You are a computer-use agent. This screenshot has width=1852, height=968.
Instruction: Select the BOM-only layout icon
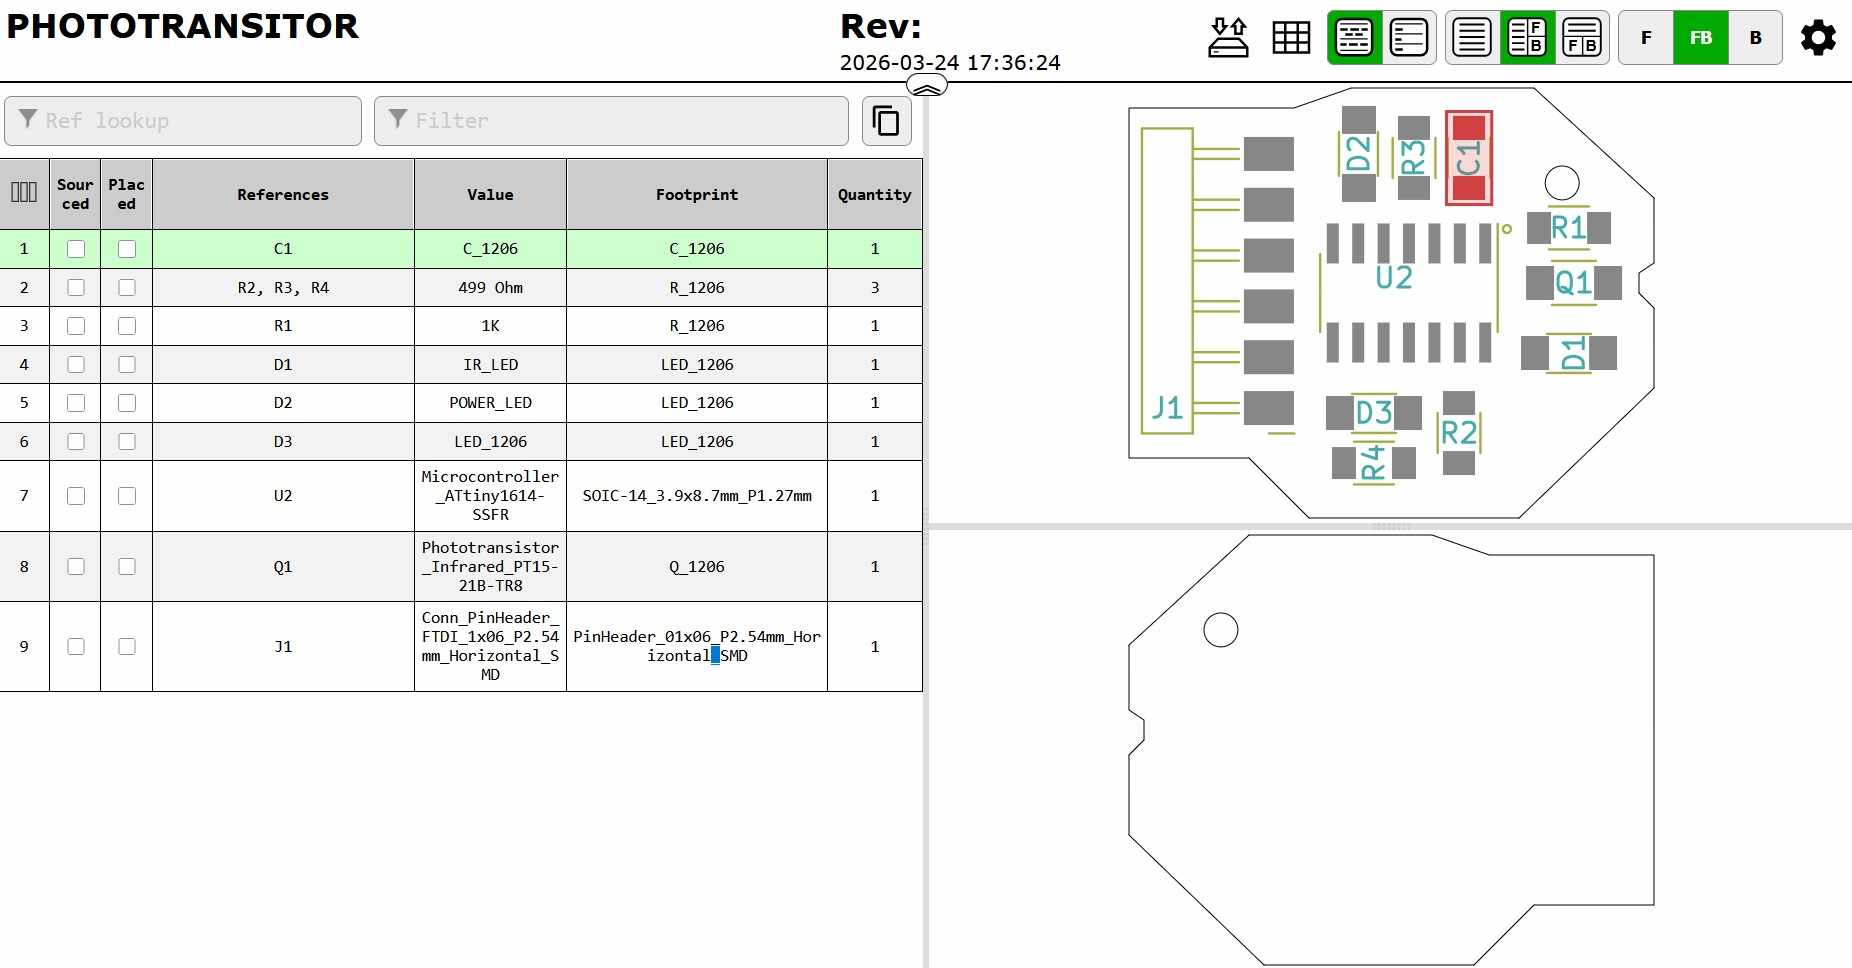pos(1472,38)
